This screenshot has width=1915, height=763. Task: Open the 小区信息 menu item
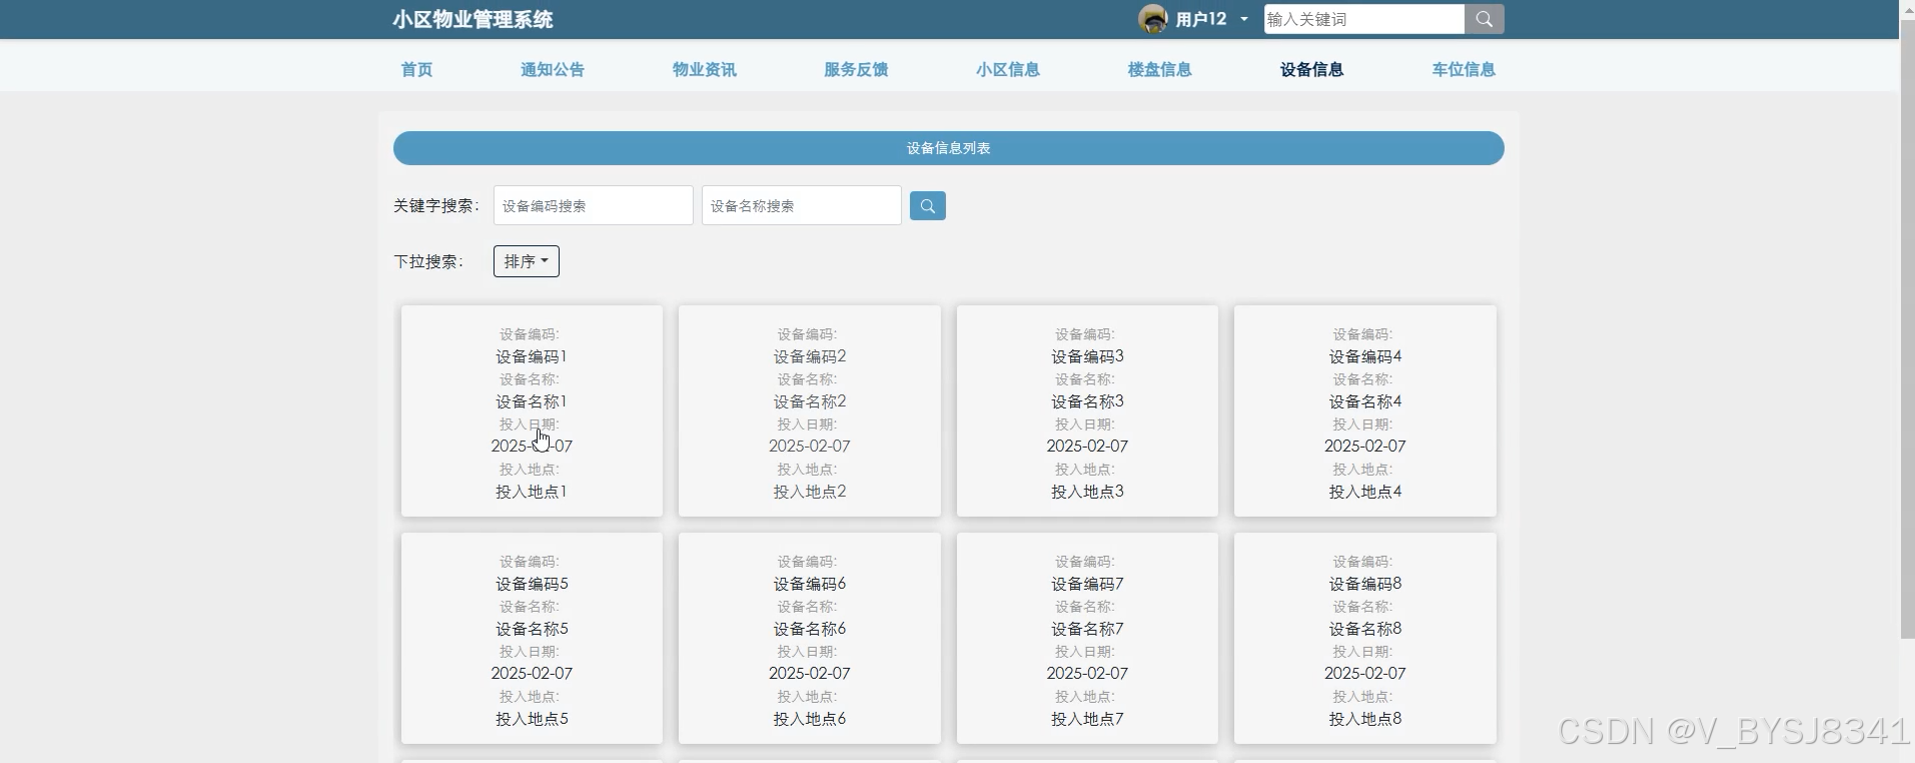(1008, 69)
